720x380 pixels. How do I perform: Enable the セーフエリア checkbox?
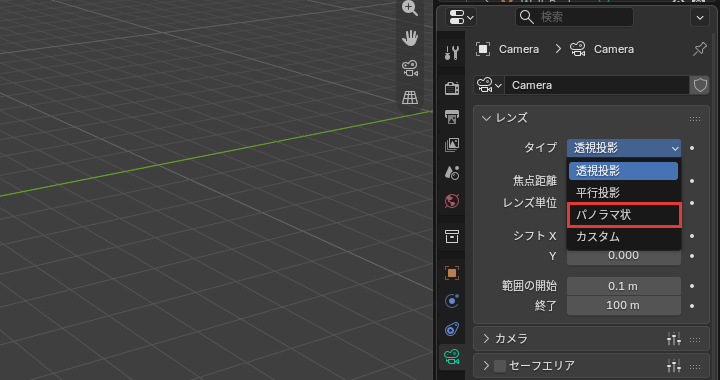pos(500,366)
